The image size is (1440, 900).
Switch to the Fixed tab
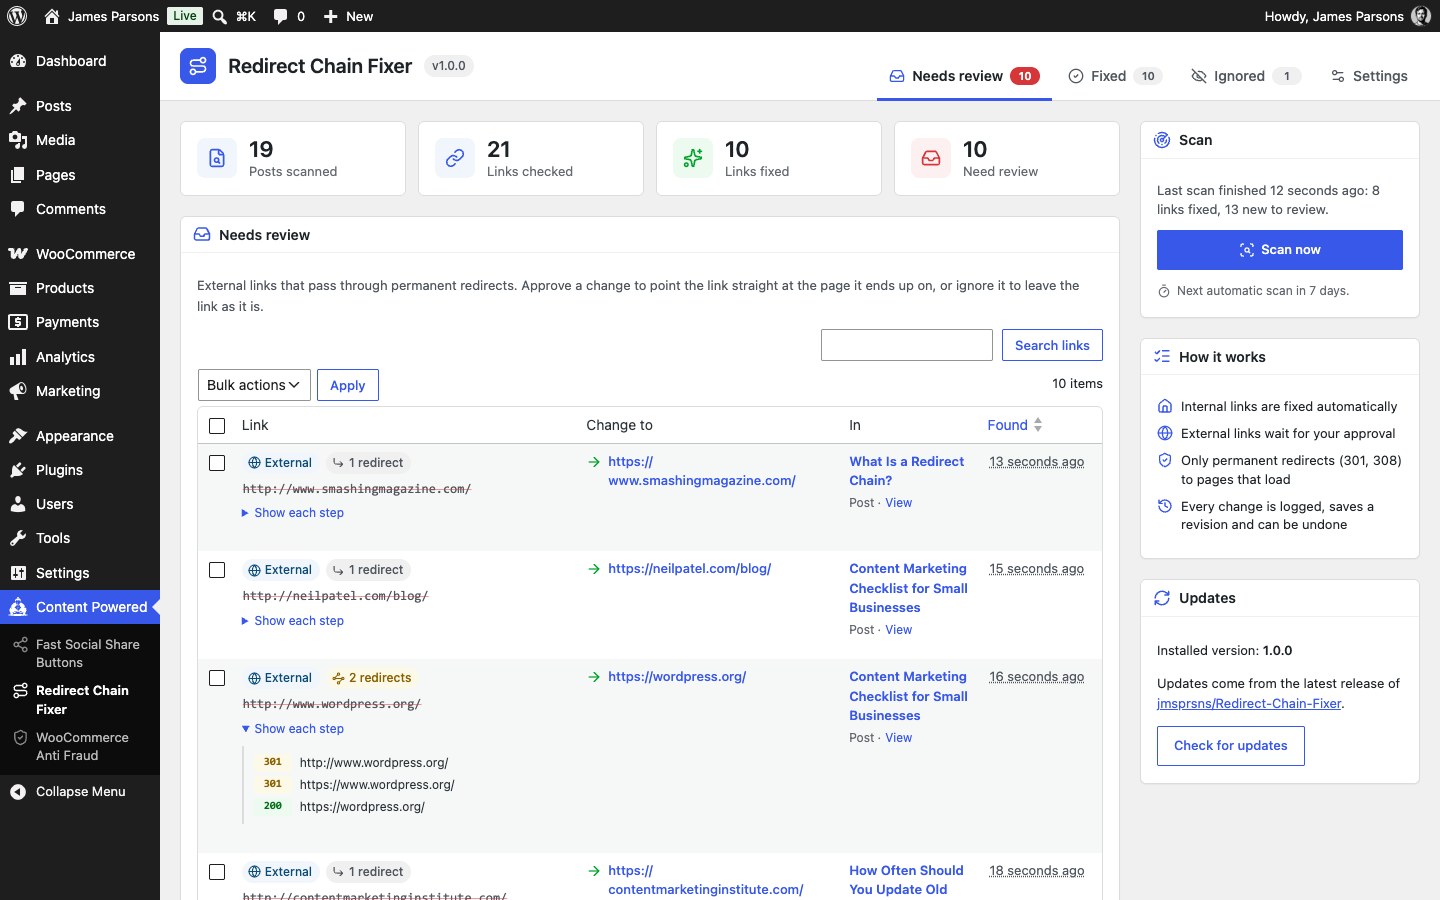tap(1115, 76)
